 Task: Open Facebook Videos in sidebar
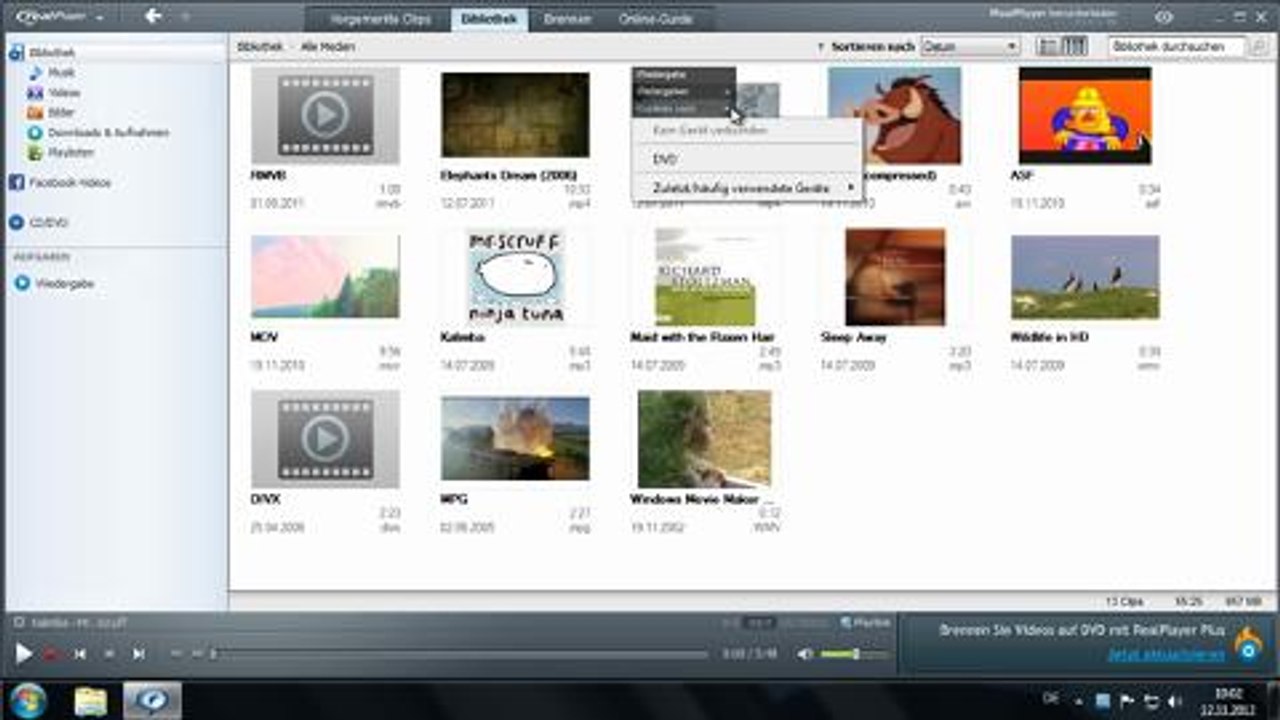click(x=60, y=183)
